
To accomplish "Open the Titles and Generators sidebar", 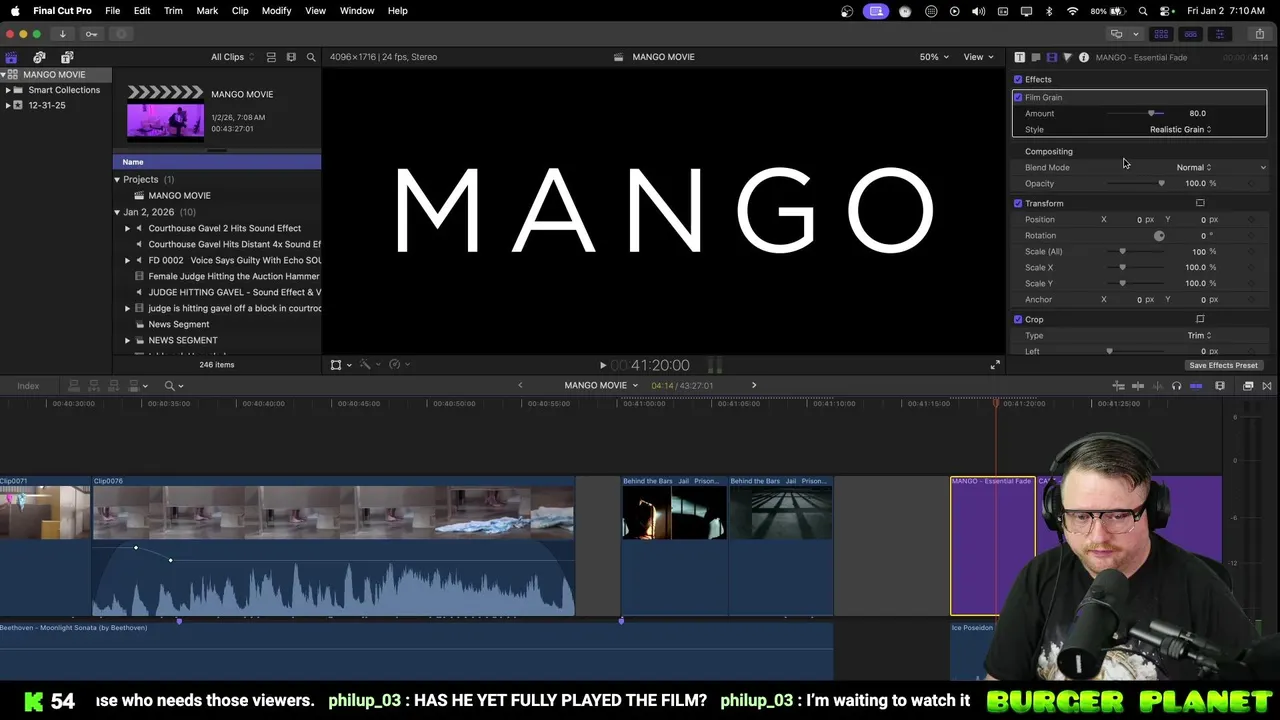I will click(67, 57).
